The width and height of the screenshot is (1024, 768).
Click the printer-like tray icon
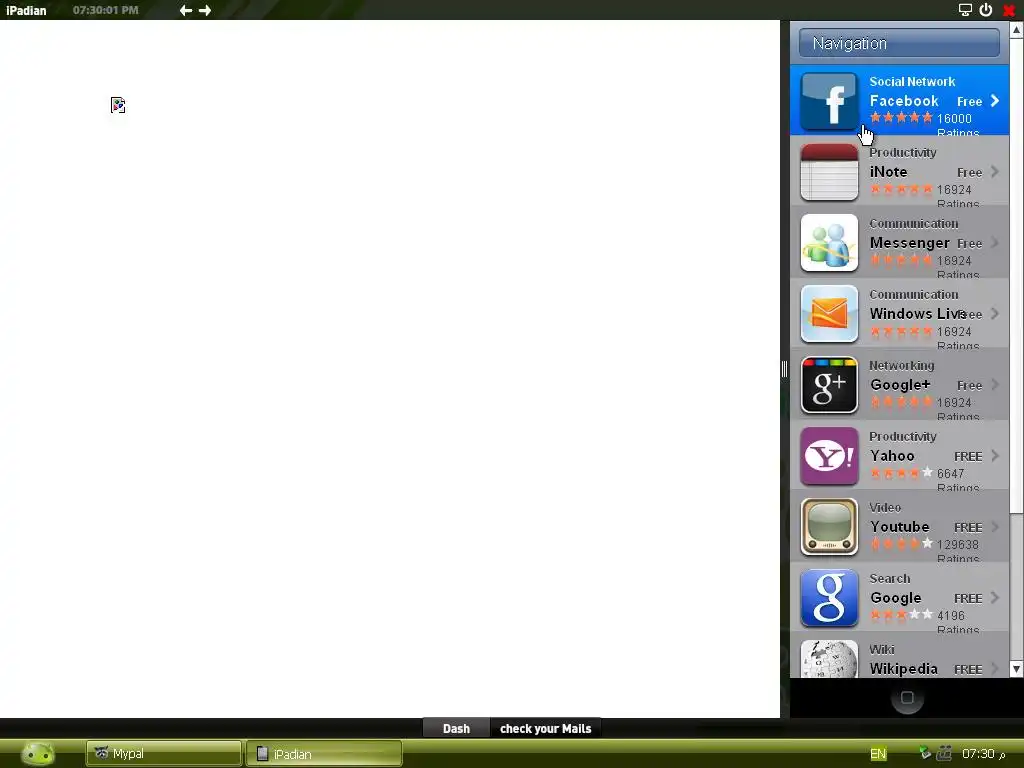click(x=944, y=754)
